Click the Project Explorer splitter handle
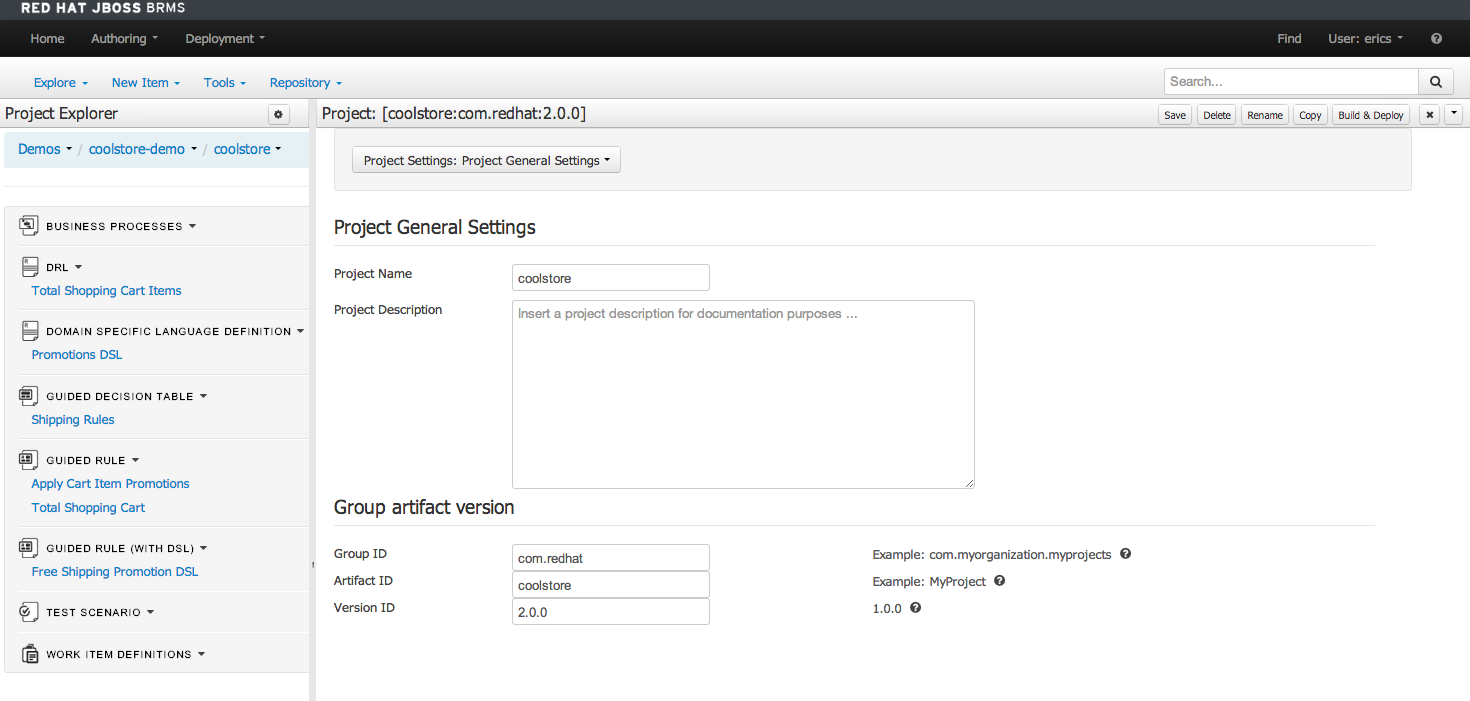1470x701 pixels. pos(313,565)
